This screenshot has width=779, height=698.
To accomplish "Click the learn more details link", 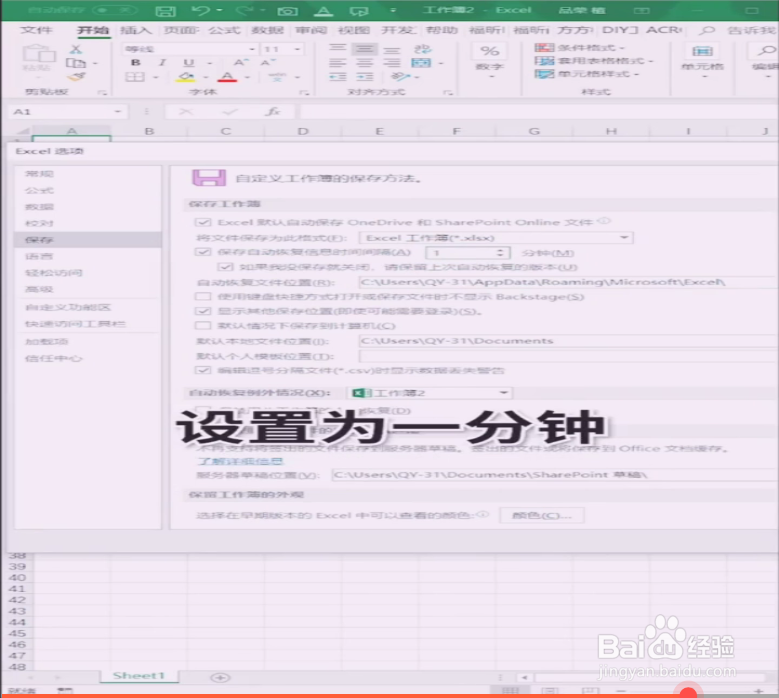I will click(240, 461).
